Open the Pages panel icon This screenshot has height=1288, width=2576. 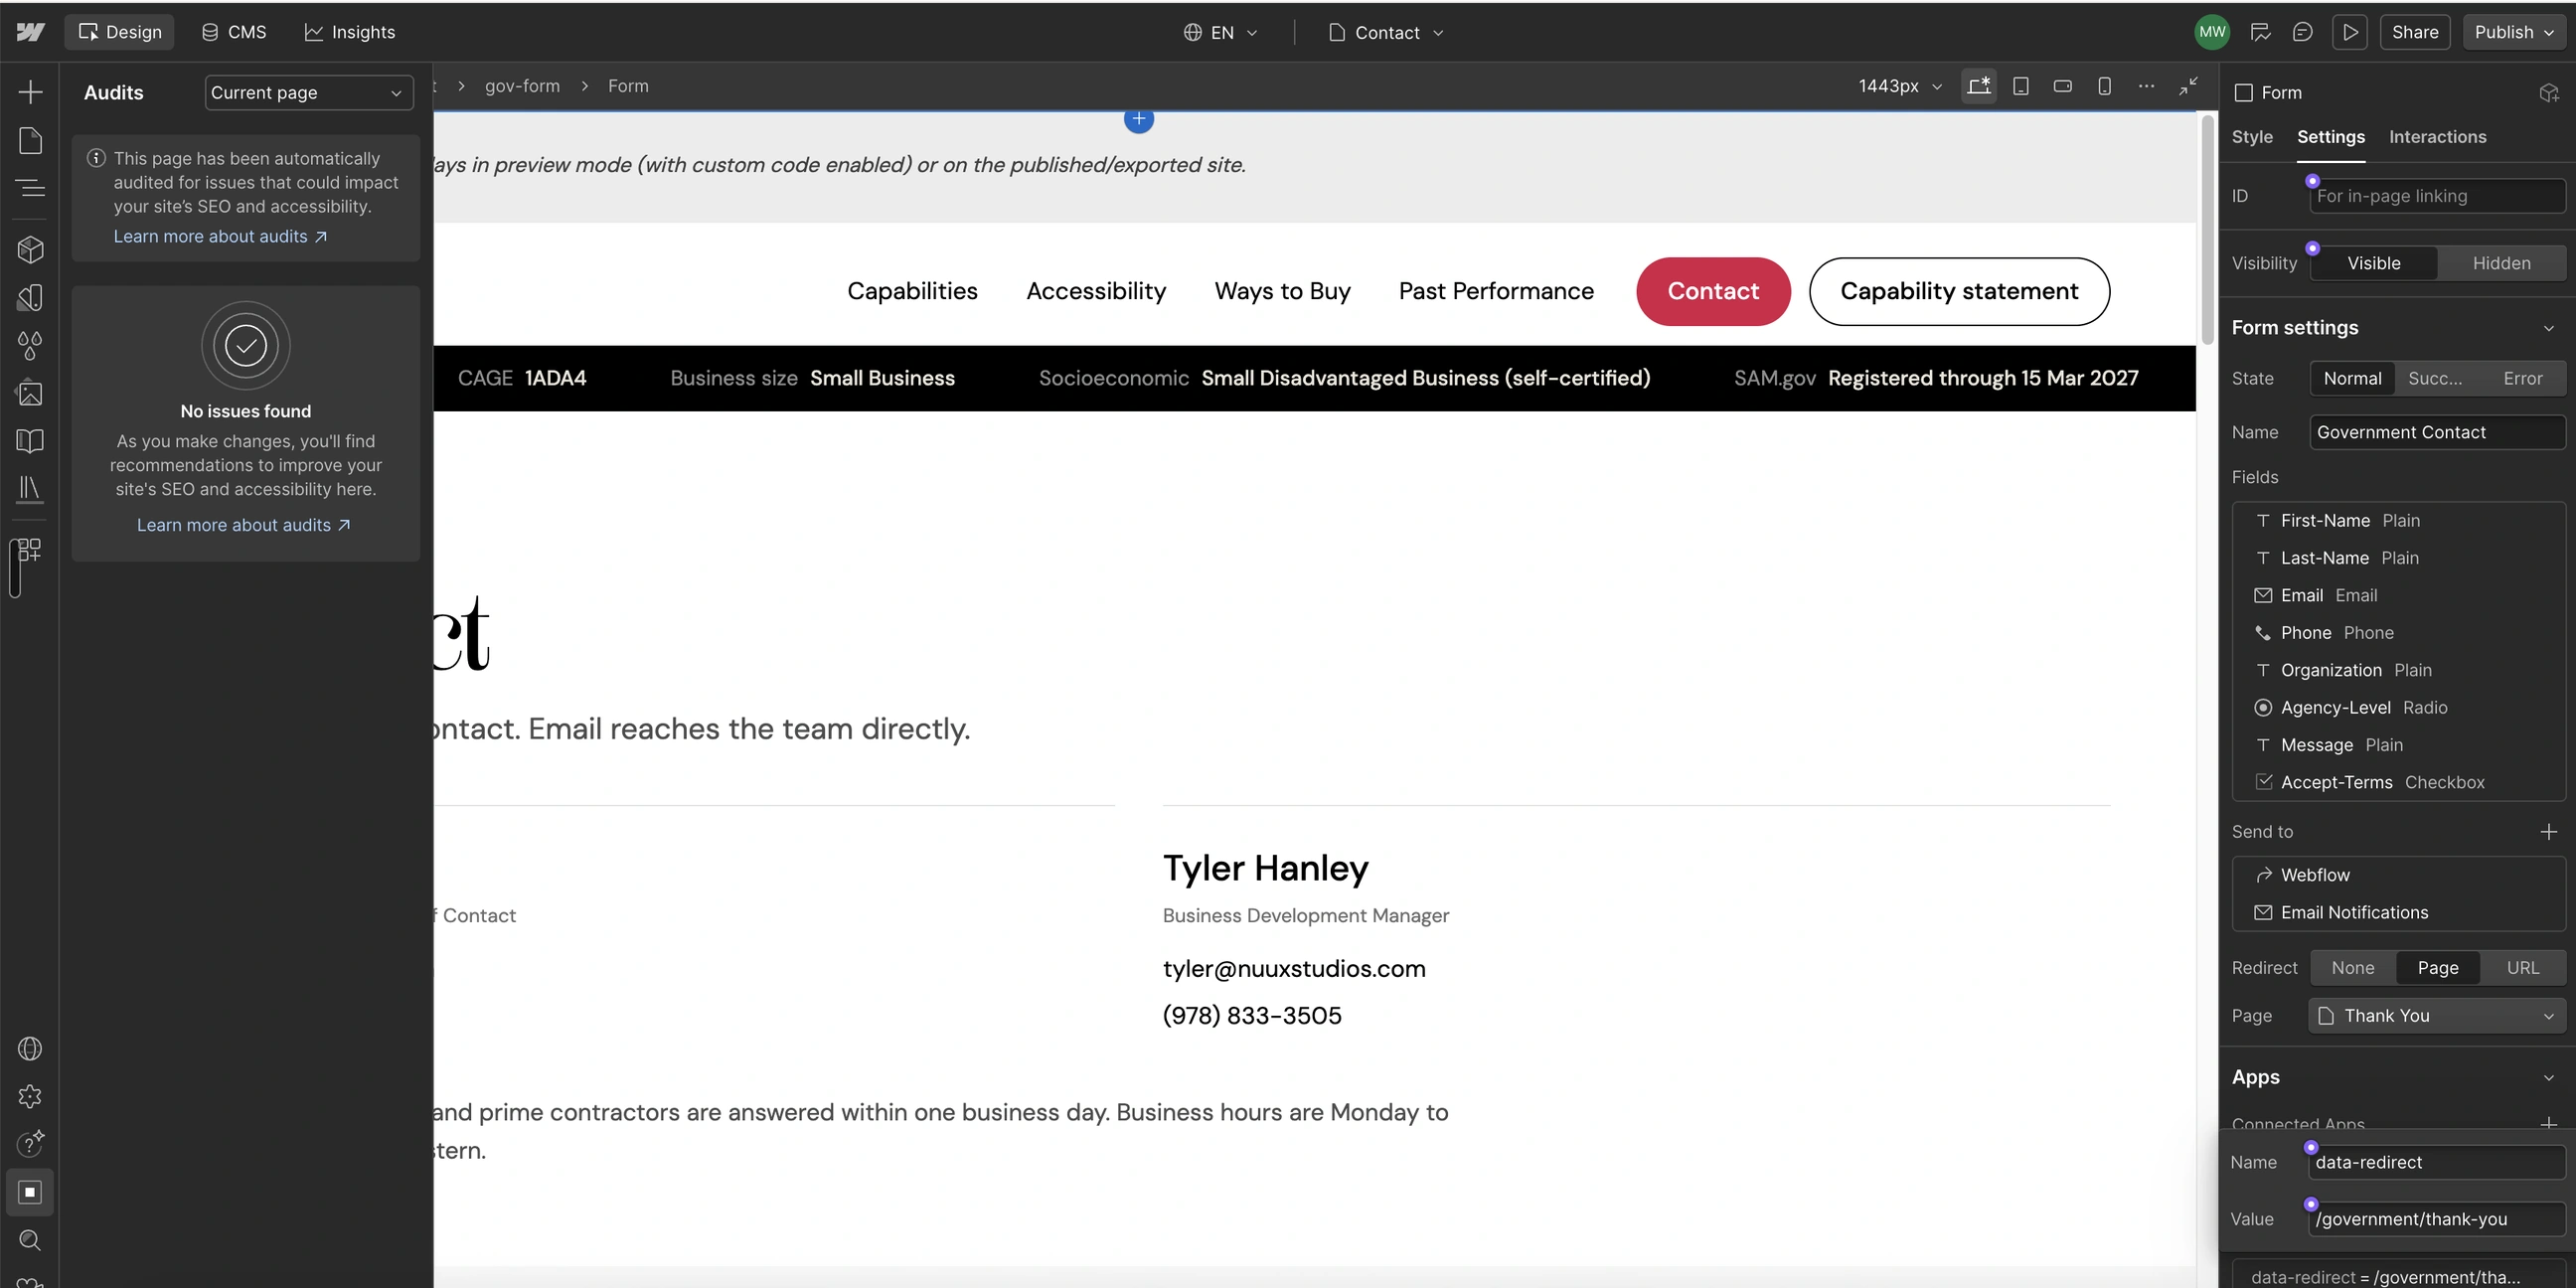pos(30,141)
